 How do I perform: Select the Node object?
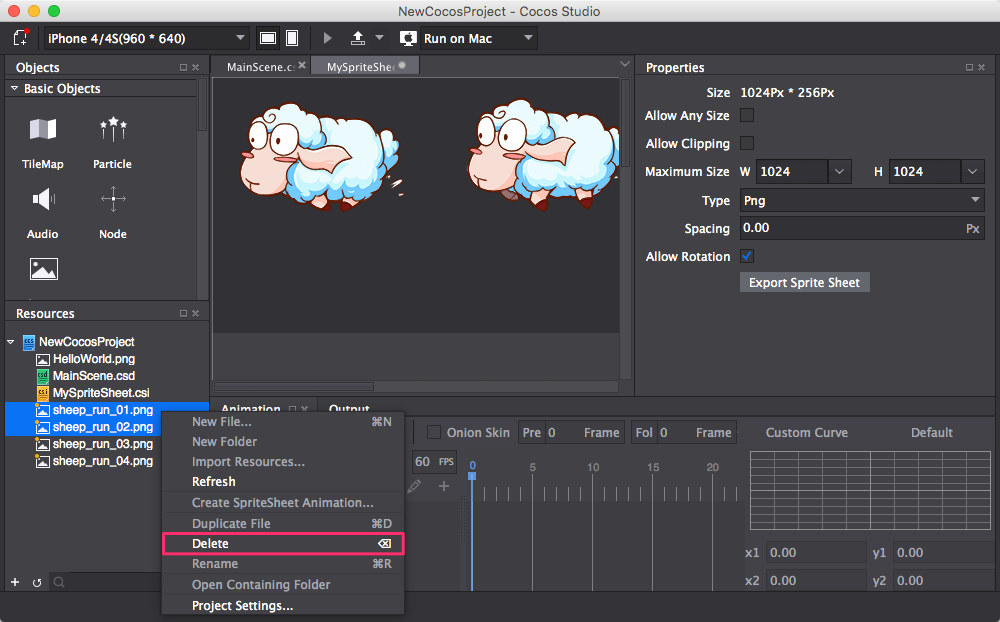pyautogui.click(x=113, y=213)
